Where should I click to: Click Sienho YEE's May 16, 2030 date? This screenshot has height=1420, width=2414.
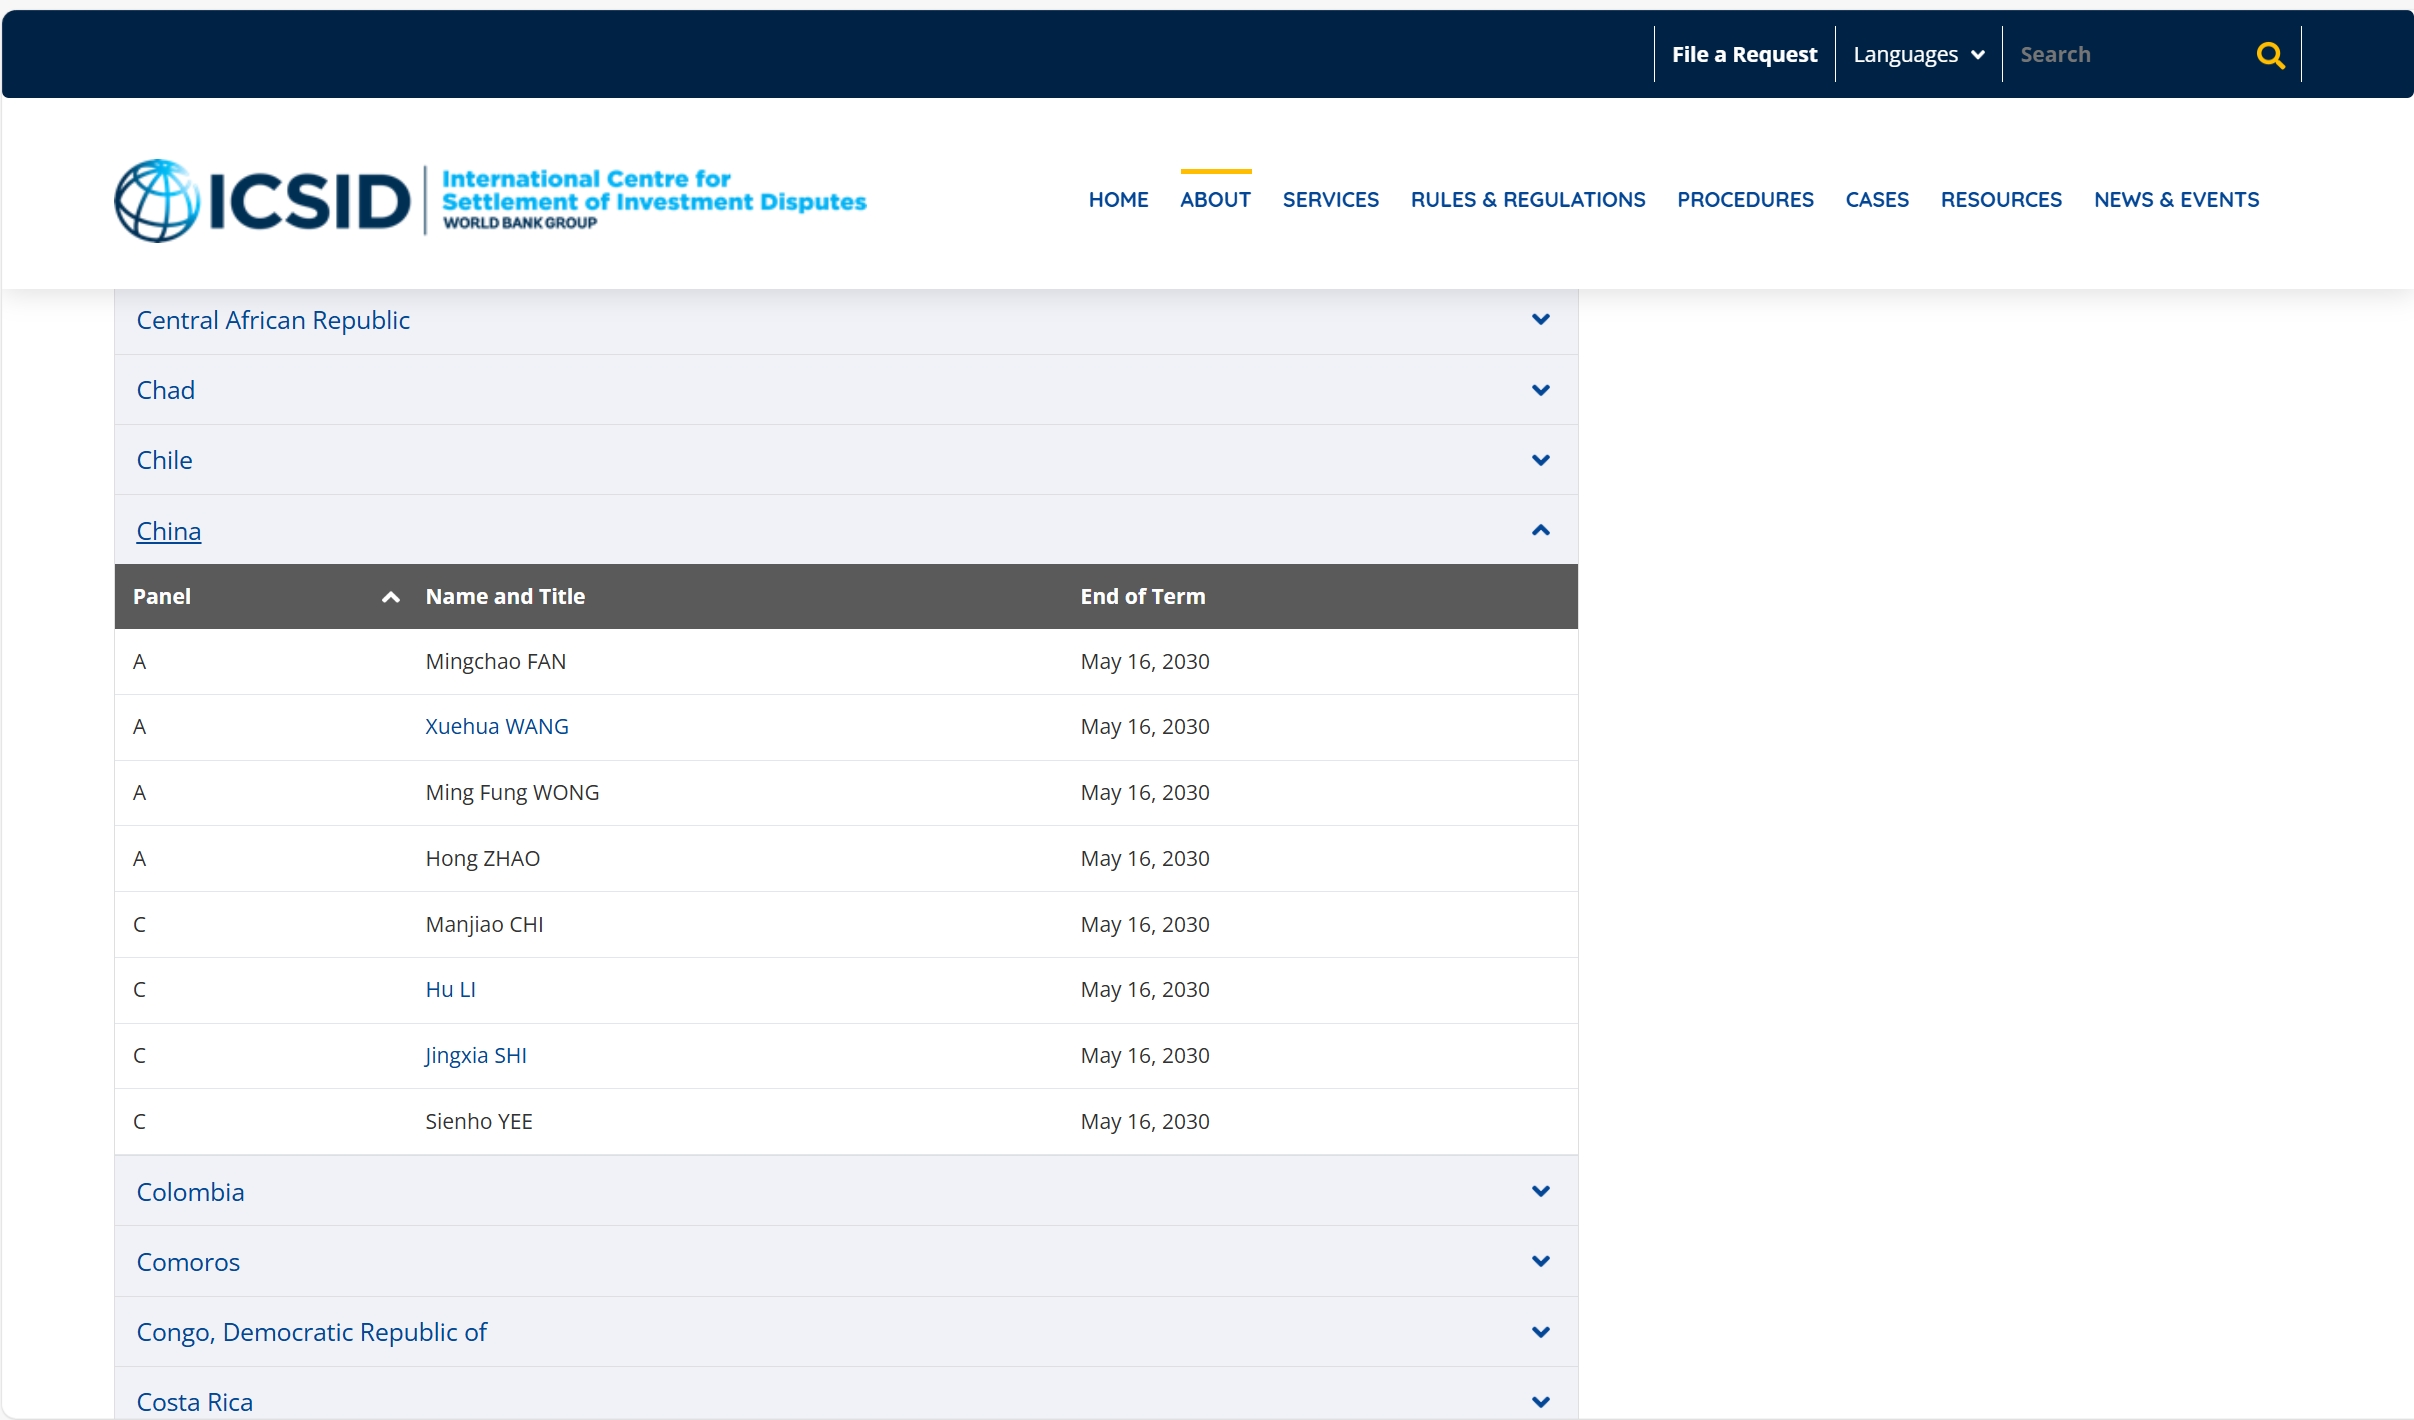coord(1144,1122)
